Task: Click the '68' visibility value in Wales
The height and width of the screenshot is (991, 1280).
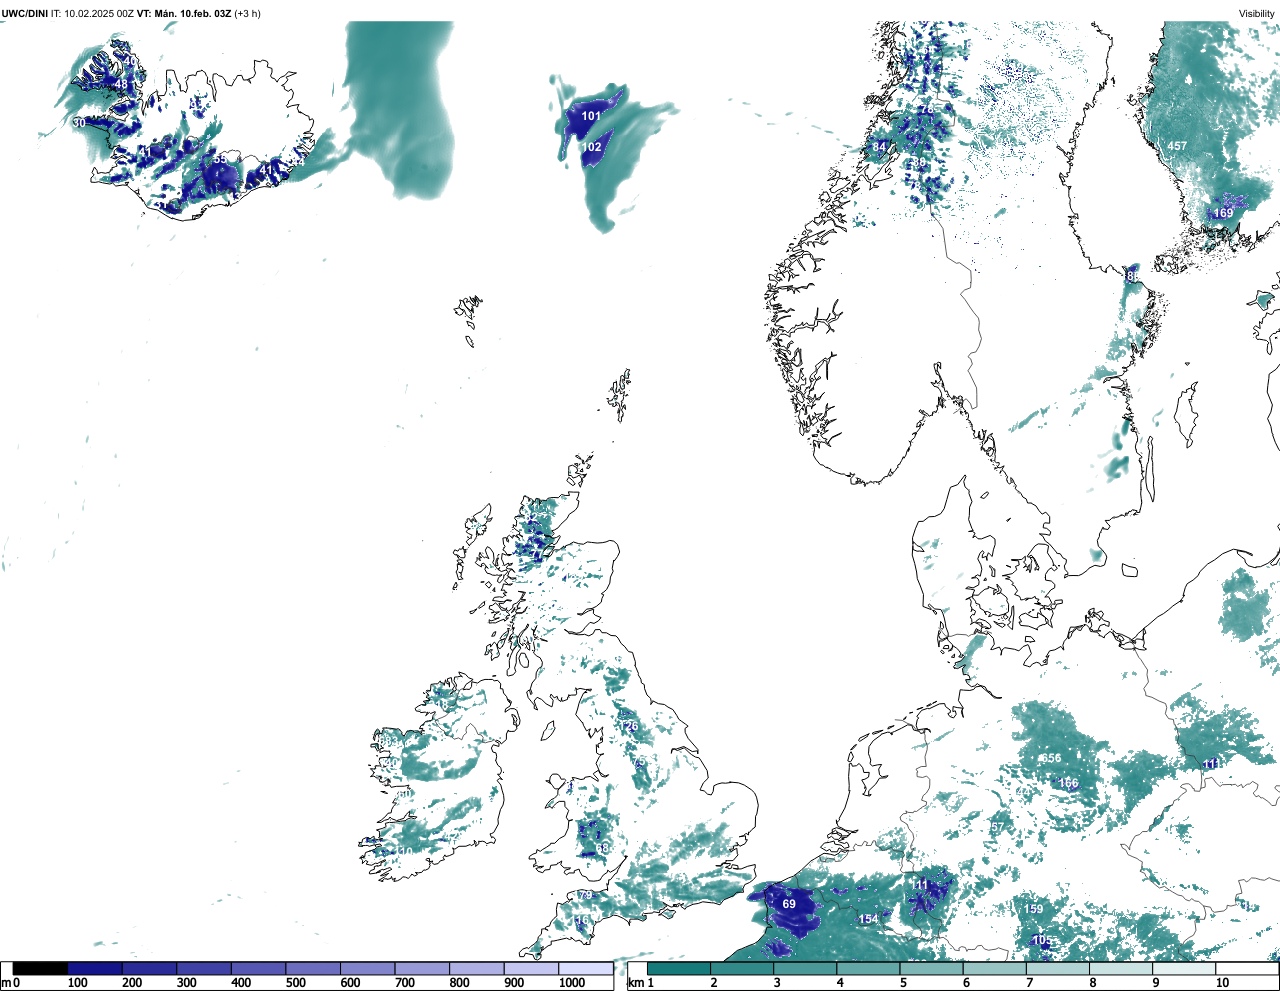Action: 602,848
